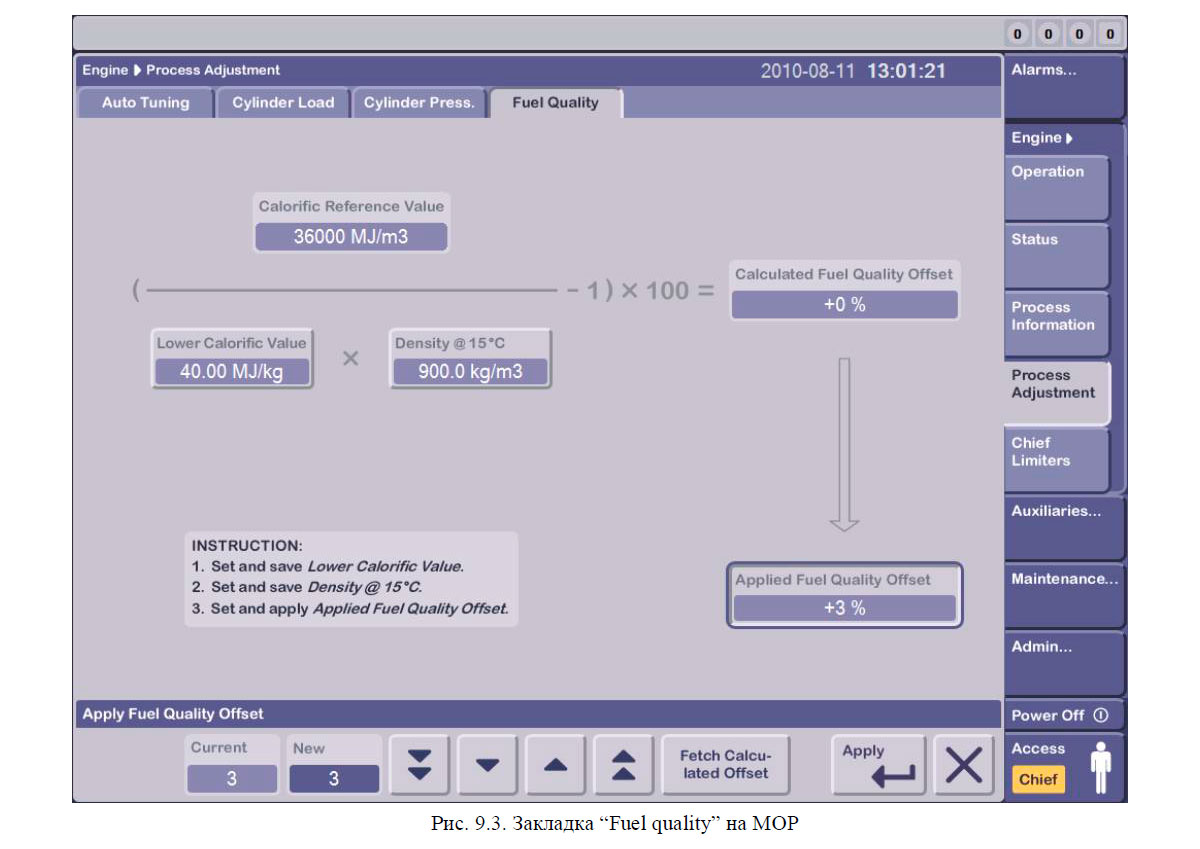Open the Admin menu
The image size is (1200, 849).
point(1064,663)
